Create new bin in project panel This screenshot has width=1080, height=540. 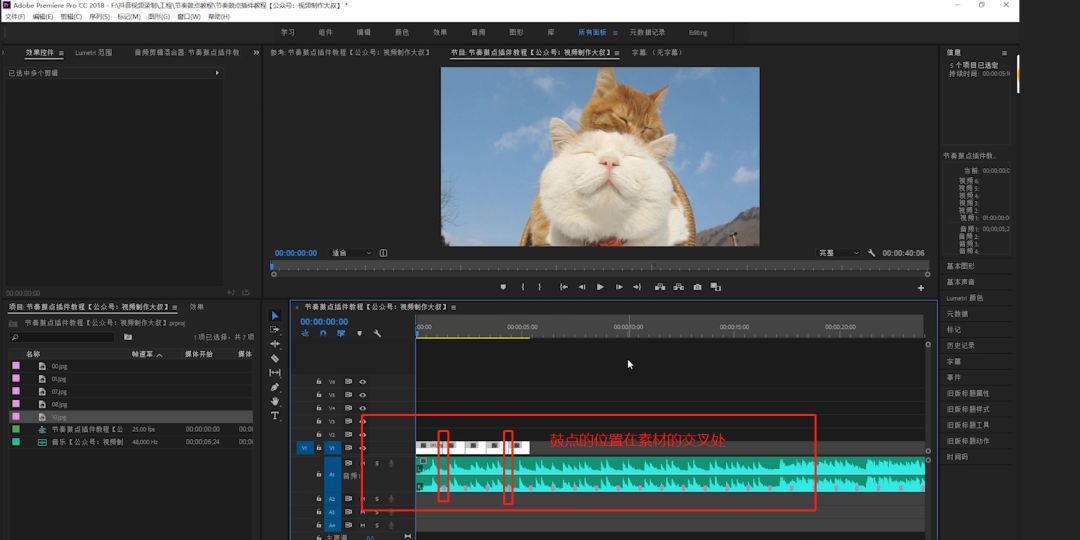point(127,337)
